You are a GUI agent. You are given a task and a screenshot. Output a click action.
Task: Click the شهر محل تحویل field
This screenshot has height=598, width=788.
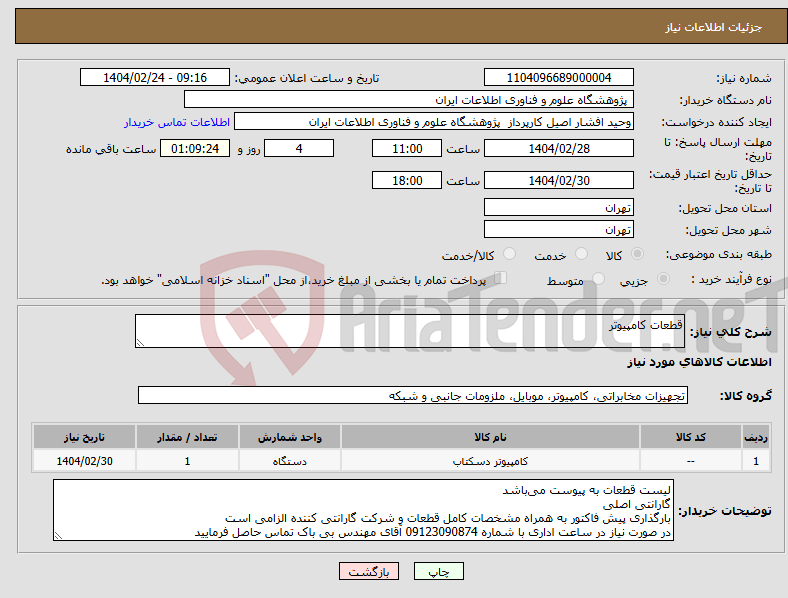pyautogui.click(x=558, y=229)
